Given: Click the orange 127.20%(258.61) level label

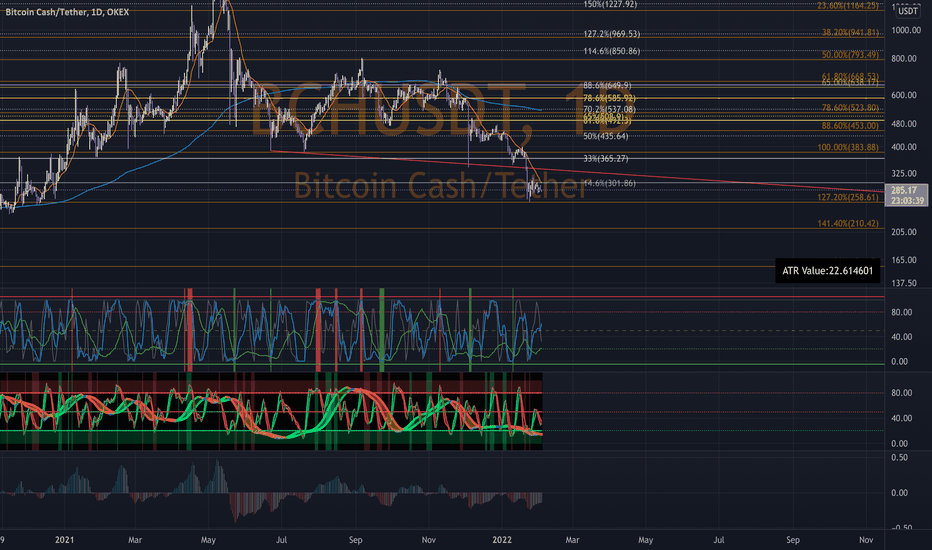Looking at the screenshot, I should (848, 197).
